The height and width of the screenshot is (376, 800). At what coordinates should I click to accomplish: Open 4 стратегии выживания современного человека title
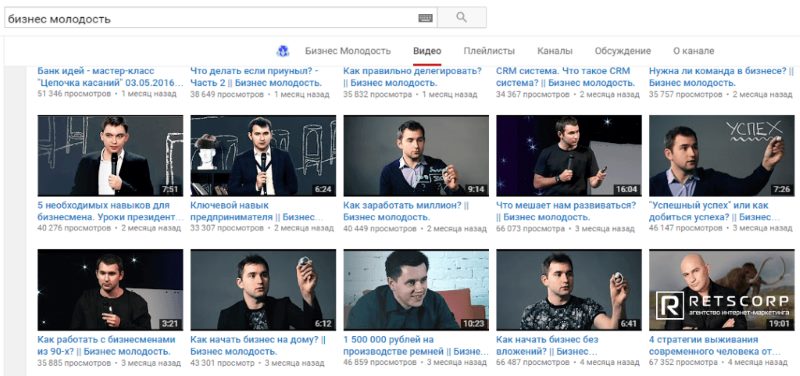715,345
